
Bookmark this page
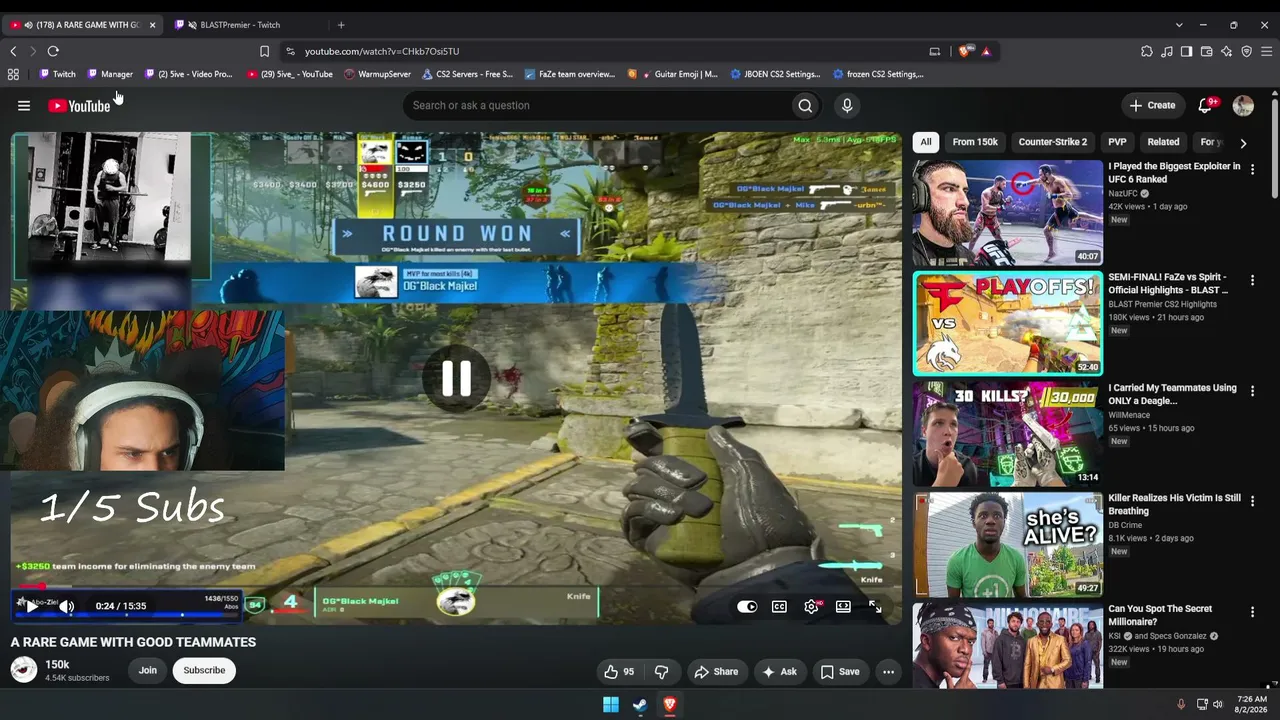[x=264, y=51]
